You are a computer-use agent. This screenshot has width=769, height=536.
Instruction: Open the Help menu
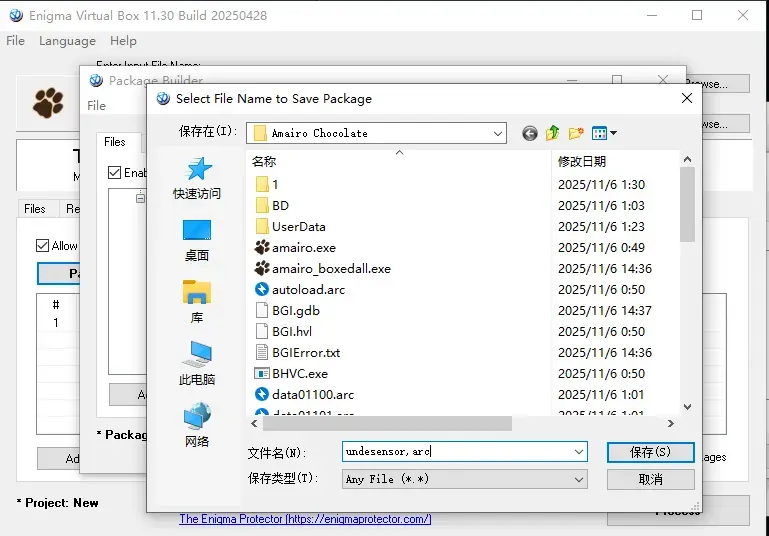123,41
